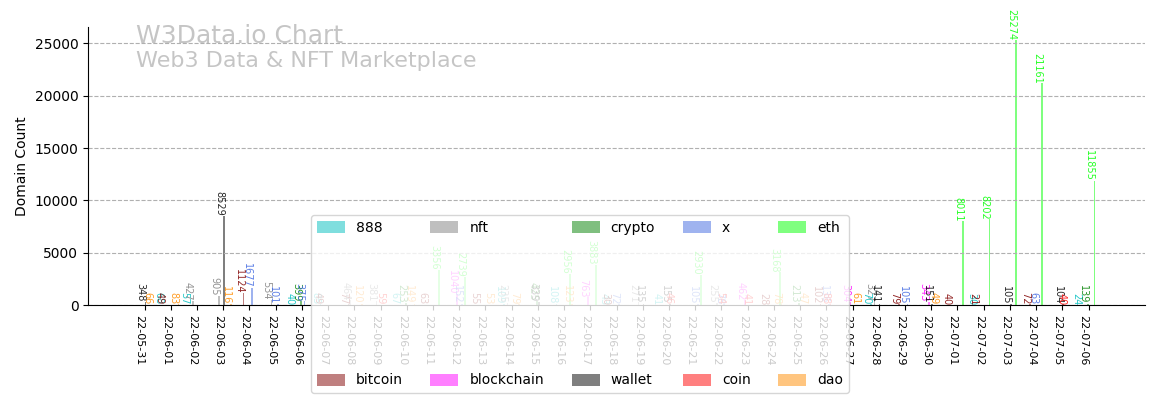The height and width of the screenshot is (400, 1160).
Task: Click the Web3 Data & NFT Marketplace subtitle
Action: pyautogui.click(x=306, y=61)
